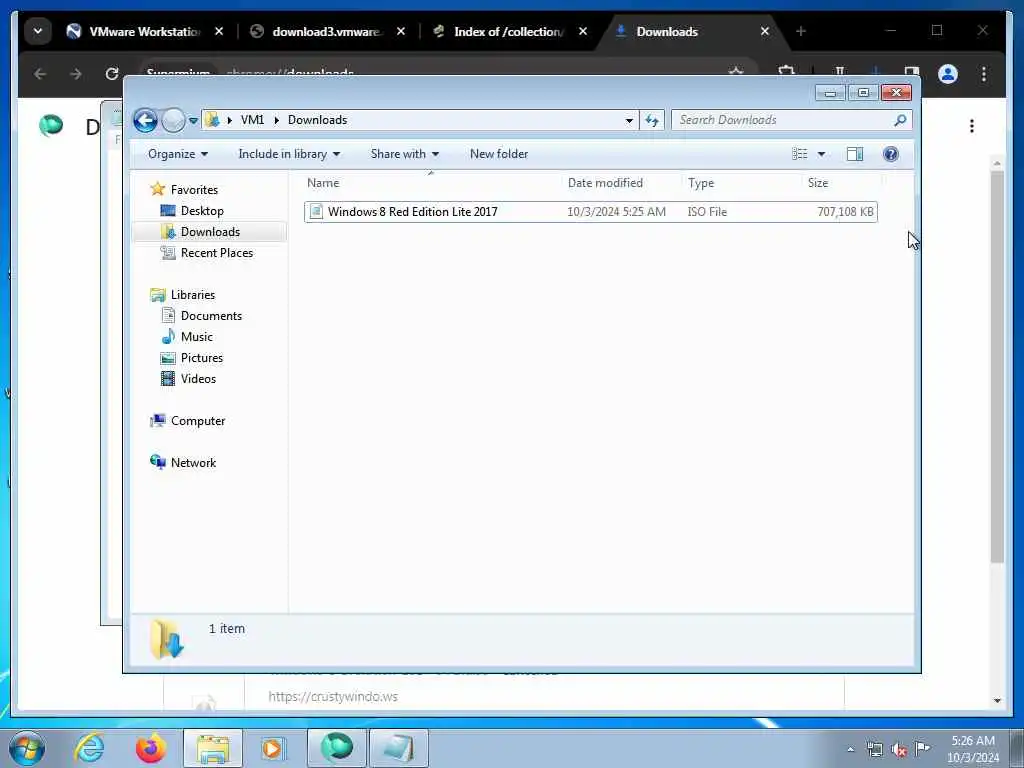Launch Internet Explorer from taskbar
The image size is (1024, 768).
tap(89, 748)
